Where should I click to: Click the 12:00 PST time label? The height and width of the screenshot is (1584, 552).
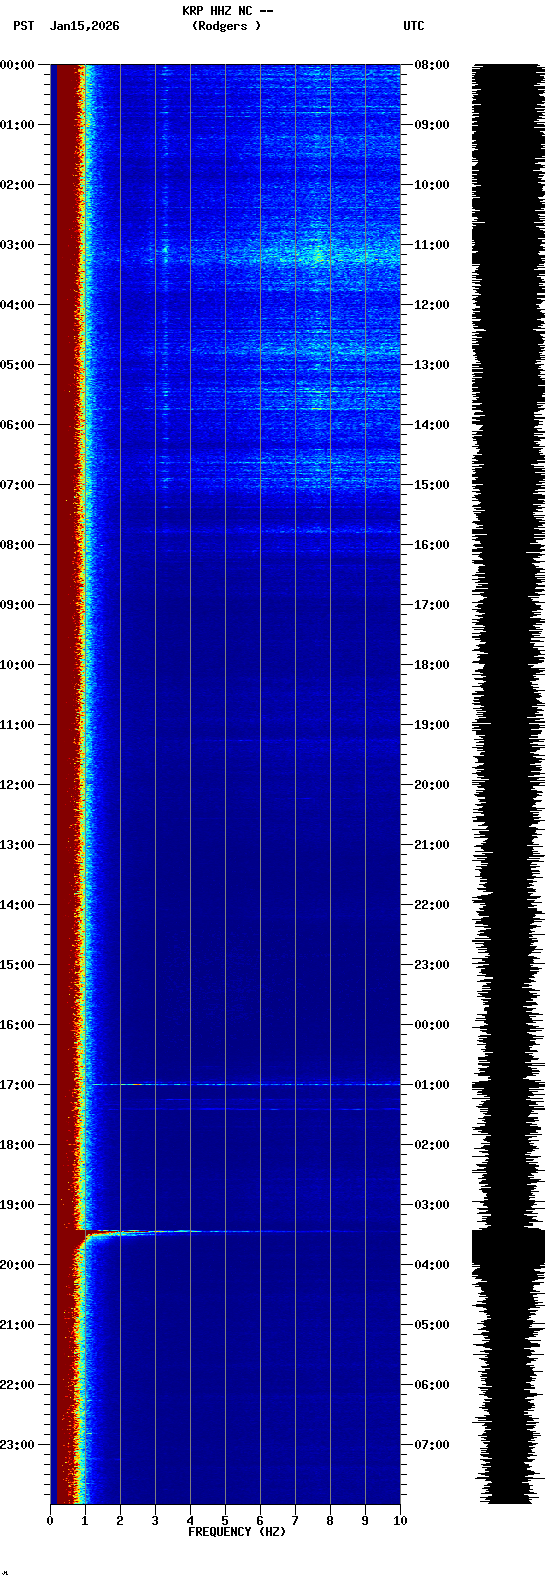(17, 785)
